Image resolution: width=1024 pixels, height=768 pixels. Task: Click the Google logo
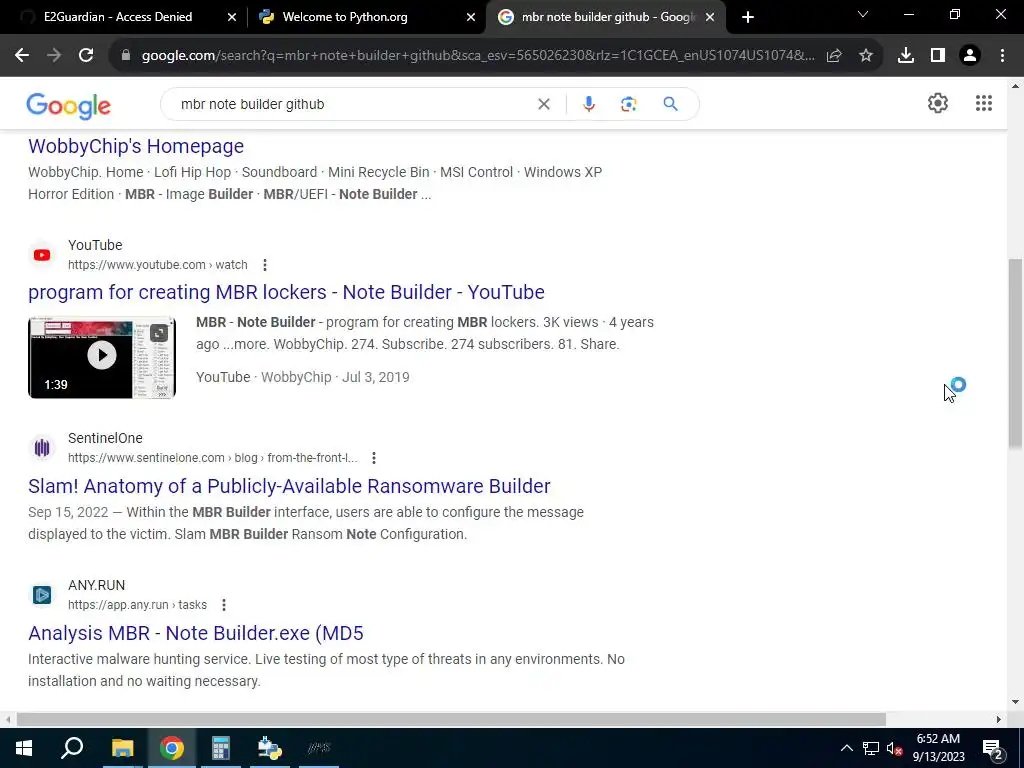tap(69, 106)
